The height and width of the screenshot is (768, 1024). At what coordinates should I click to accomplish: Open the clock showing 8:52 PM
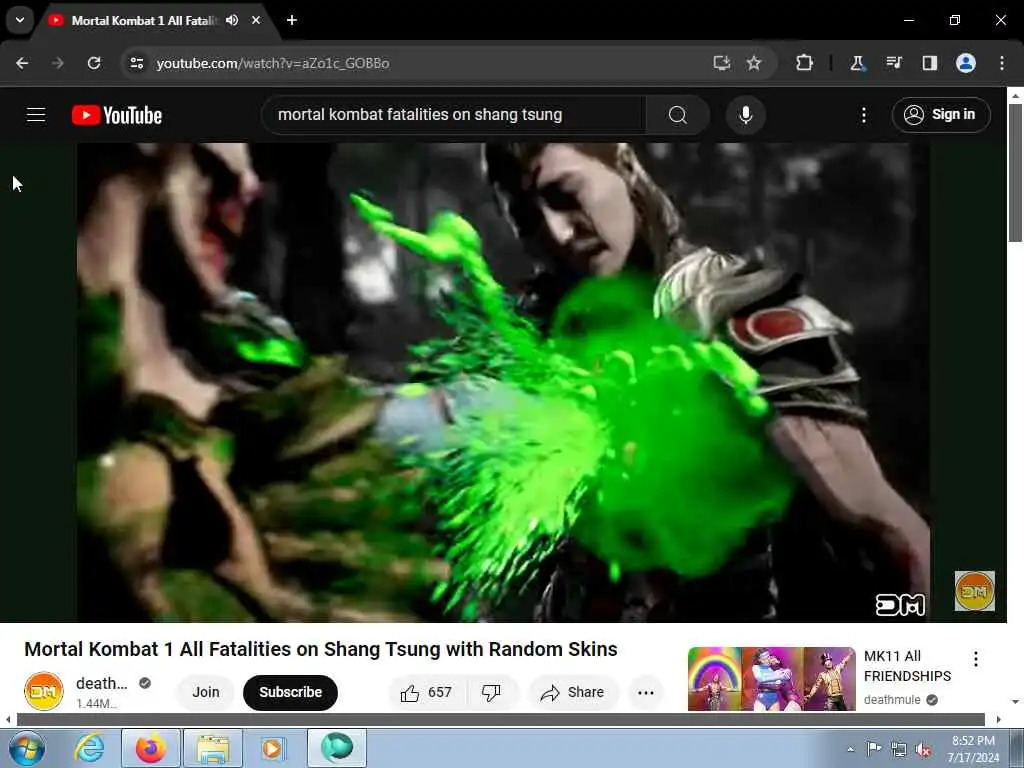[x=973, y=749]
